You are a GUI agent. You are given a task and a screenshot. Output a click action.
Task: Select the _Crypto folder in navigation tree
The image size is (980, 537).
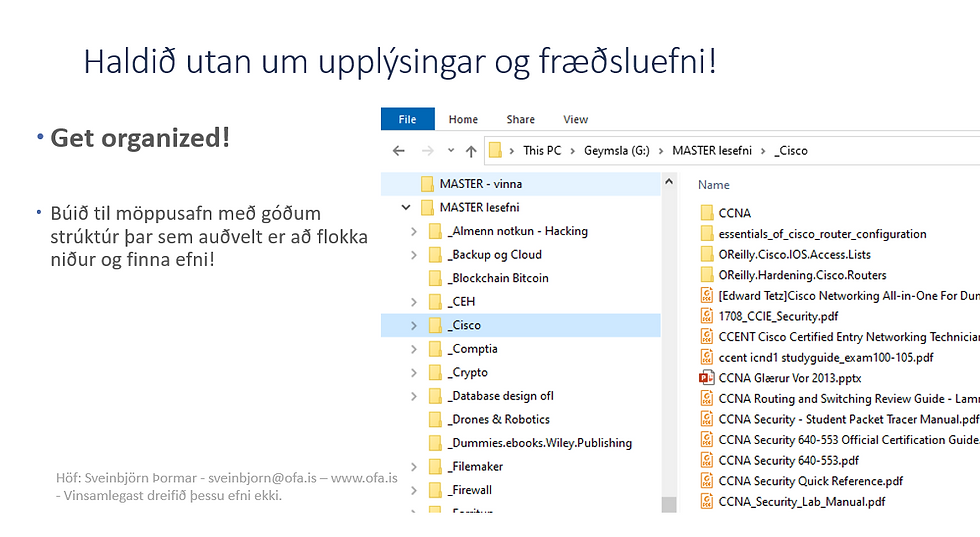pos(468,373)
